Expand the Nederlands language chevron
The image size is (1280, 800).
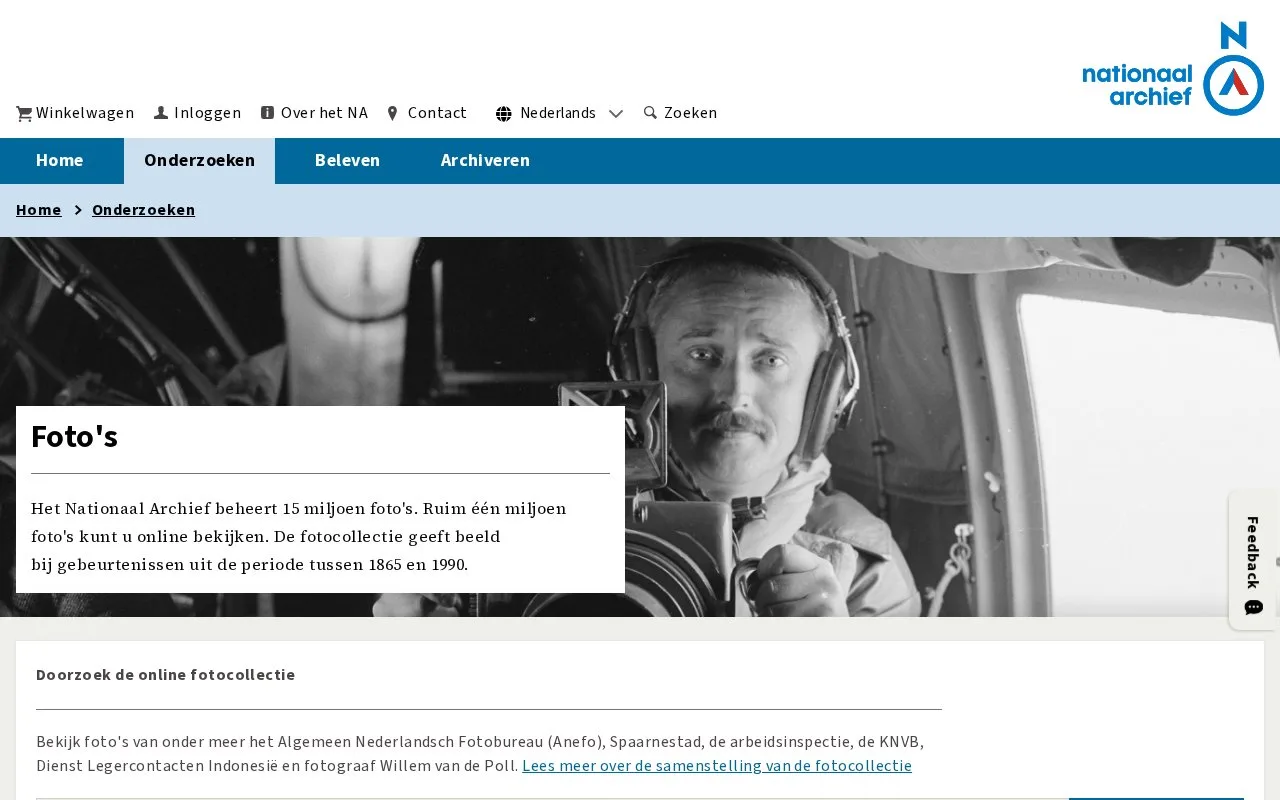(616, 114)
